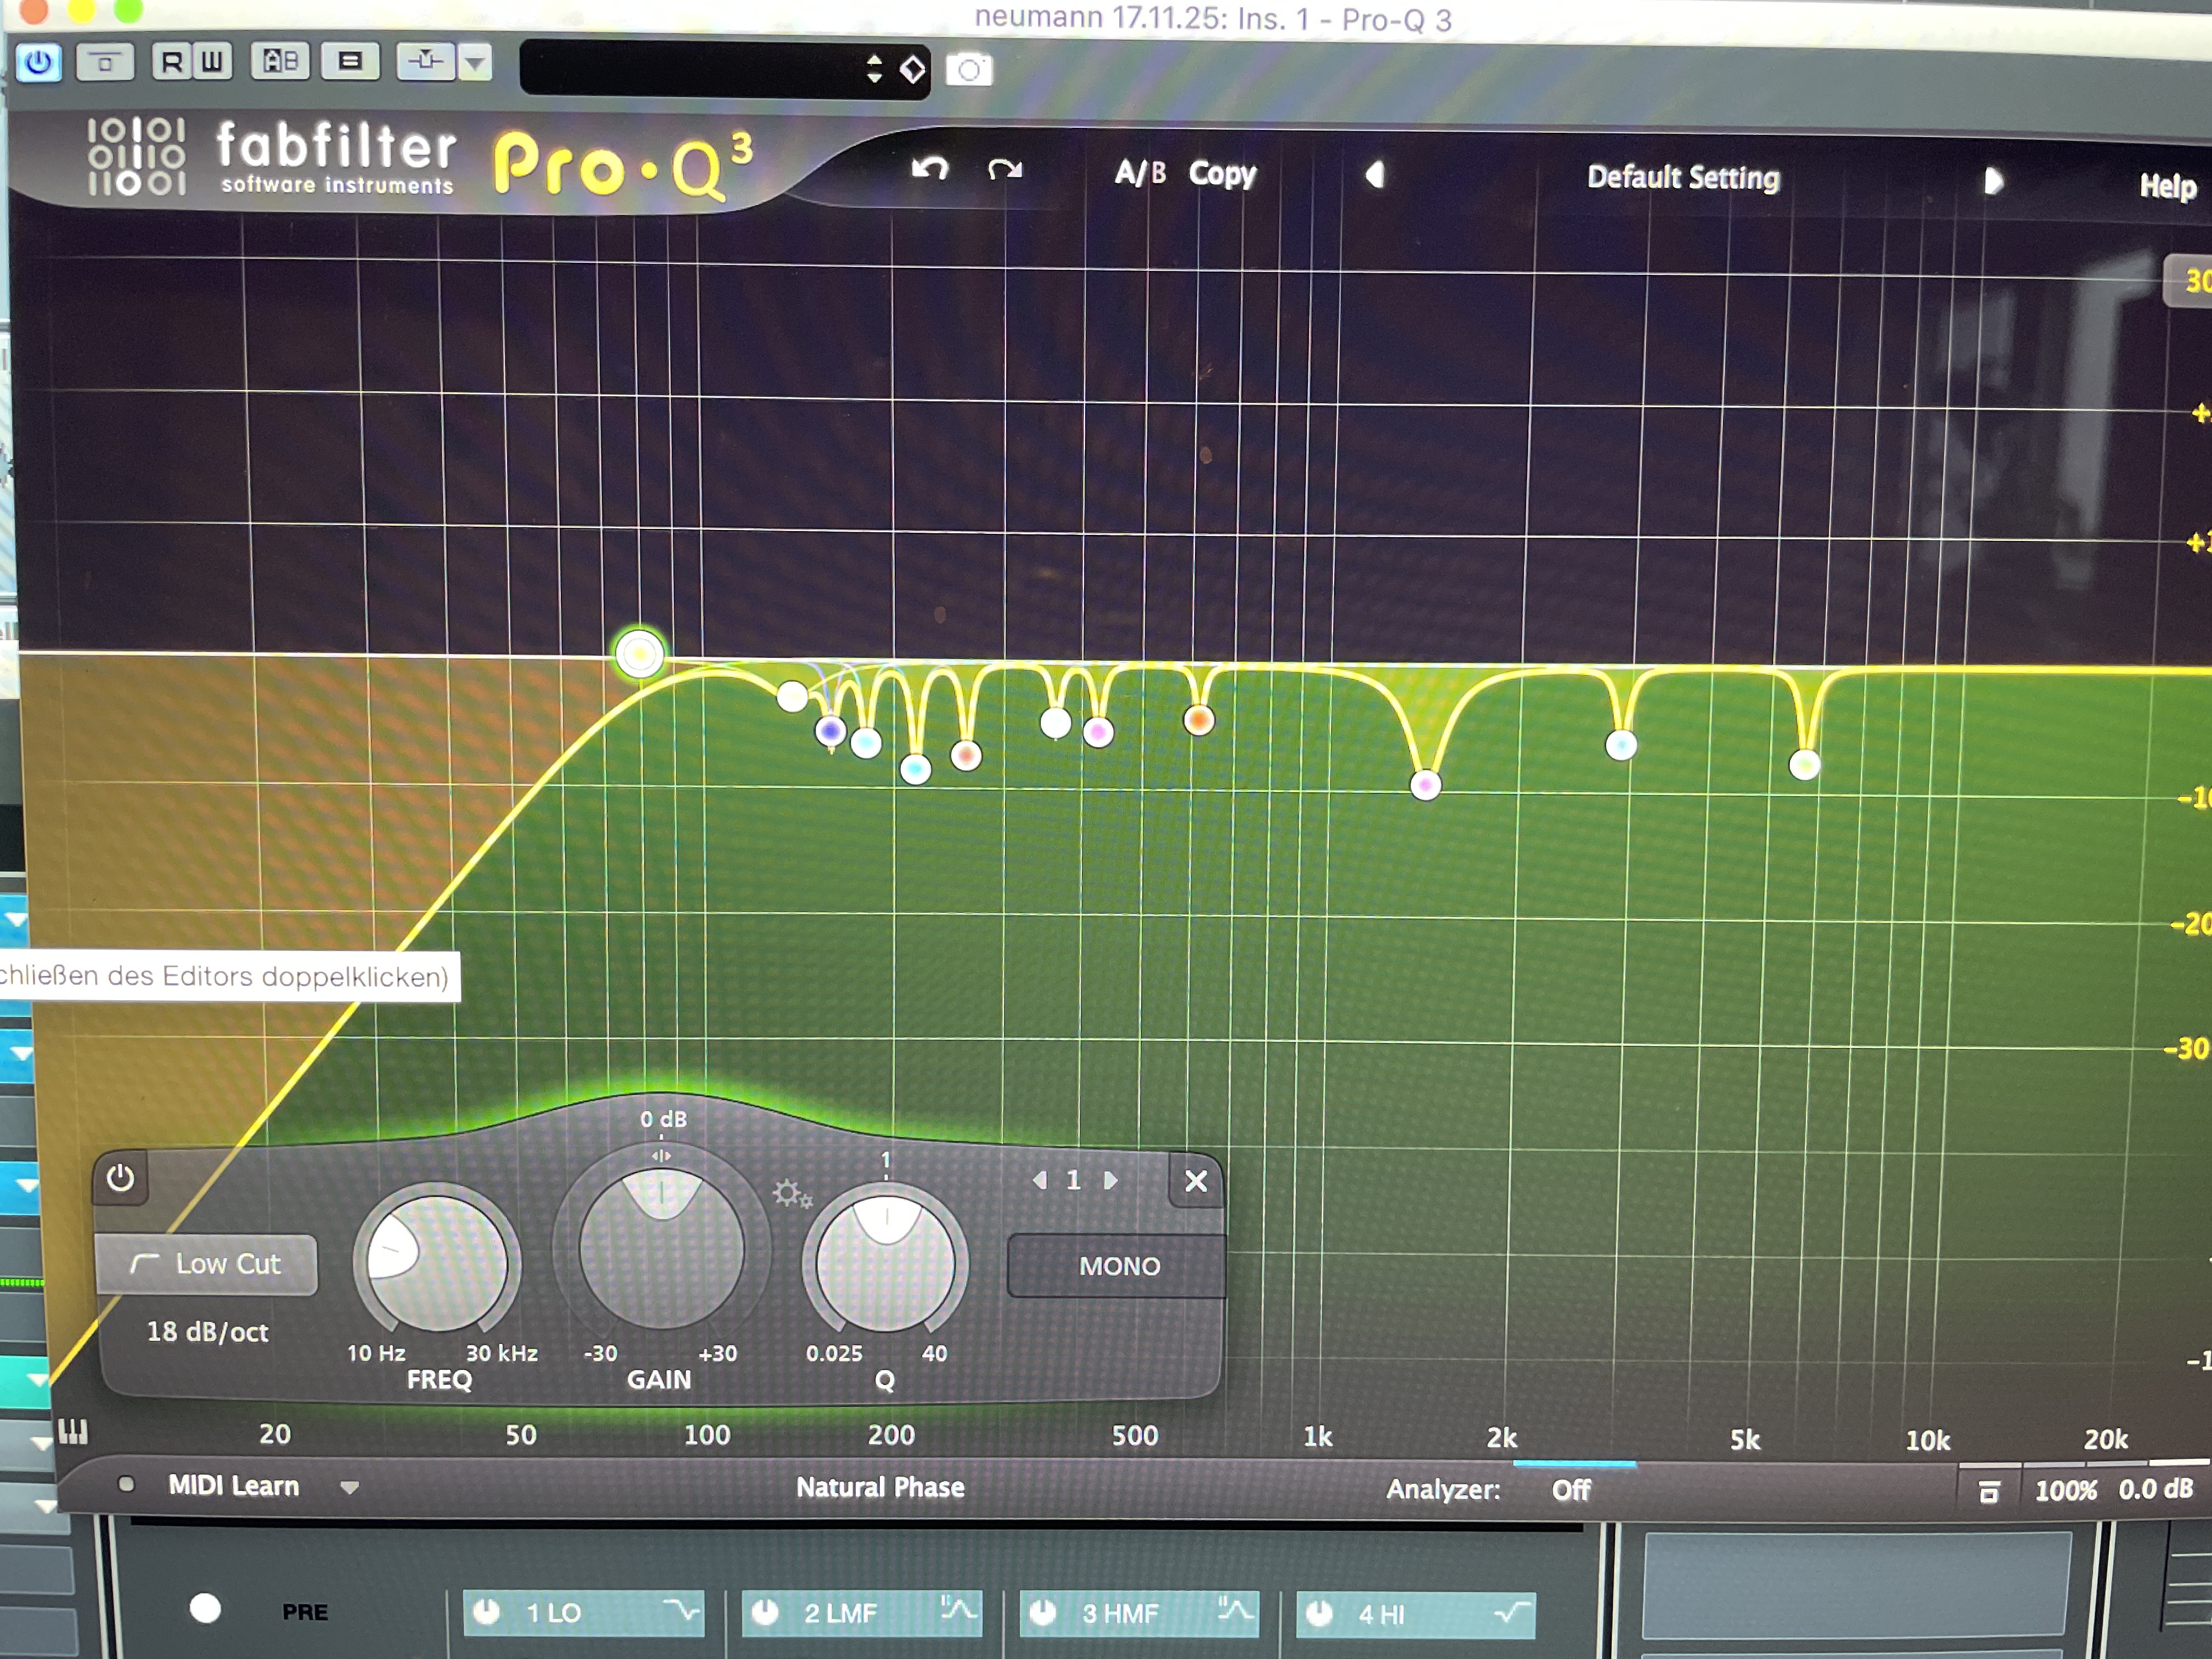Click the redo arrow icon

click(x=1004, y=169)
